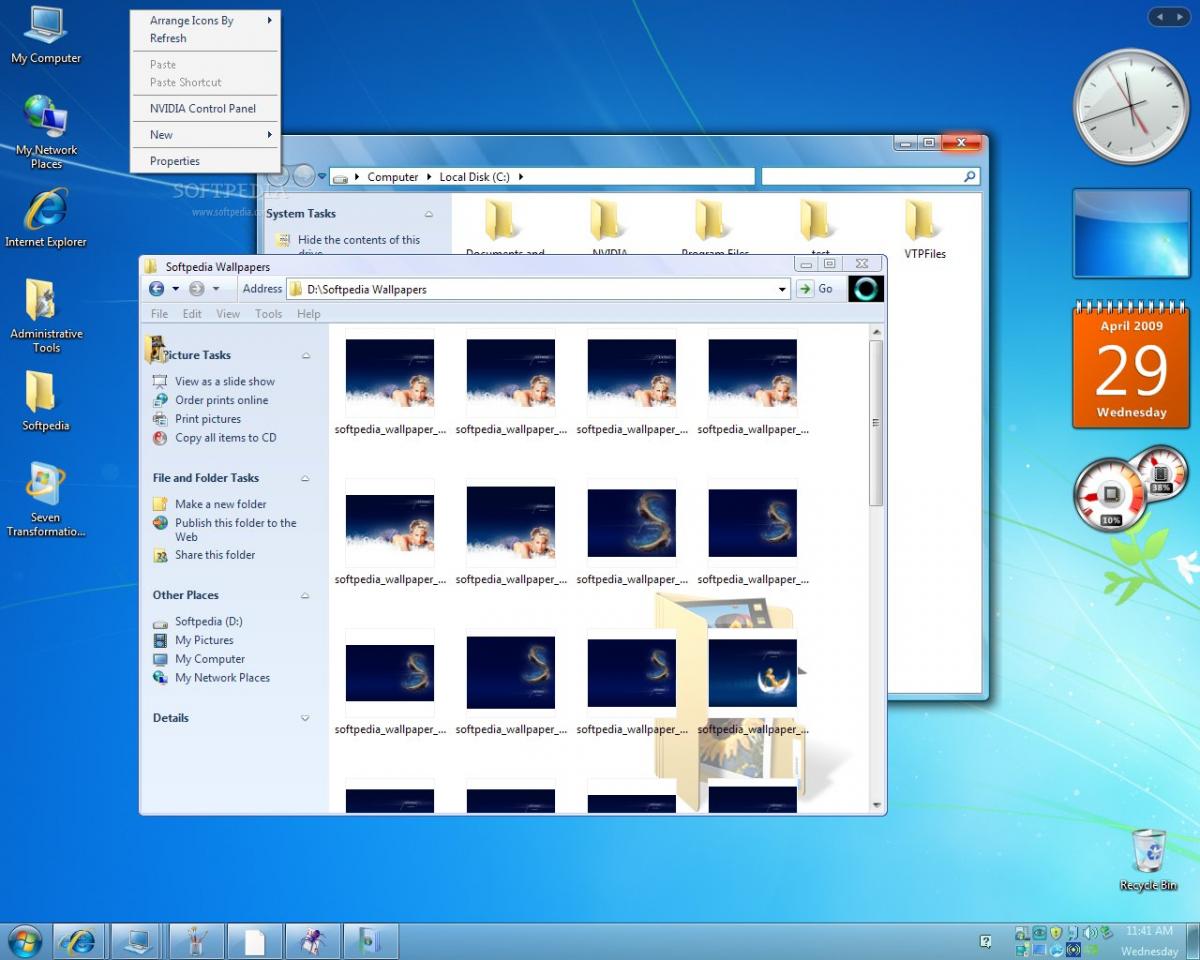Click the green Go arrow button

click(x=805, y=288)
